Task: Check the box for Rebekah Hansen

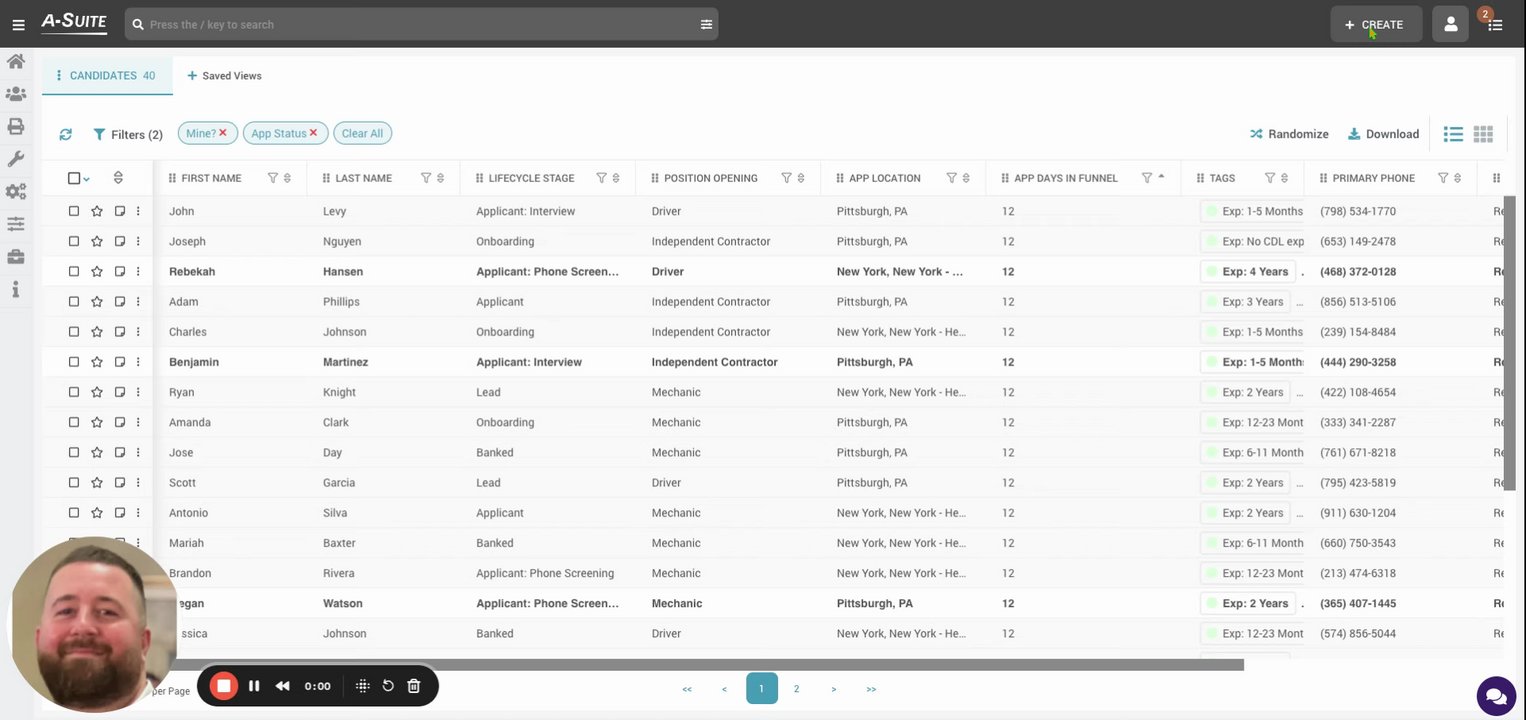Action: point(74,271)
